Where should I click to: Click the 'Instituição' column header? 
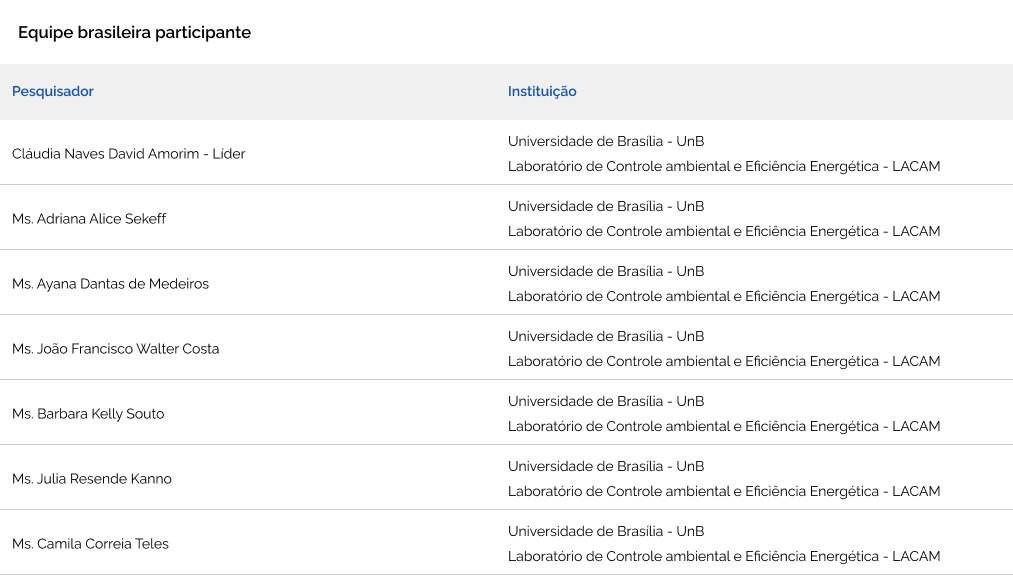[x=542, y=92]
